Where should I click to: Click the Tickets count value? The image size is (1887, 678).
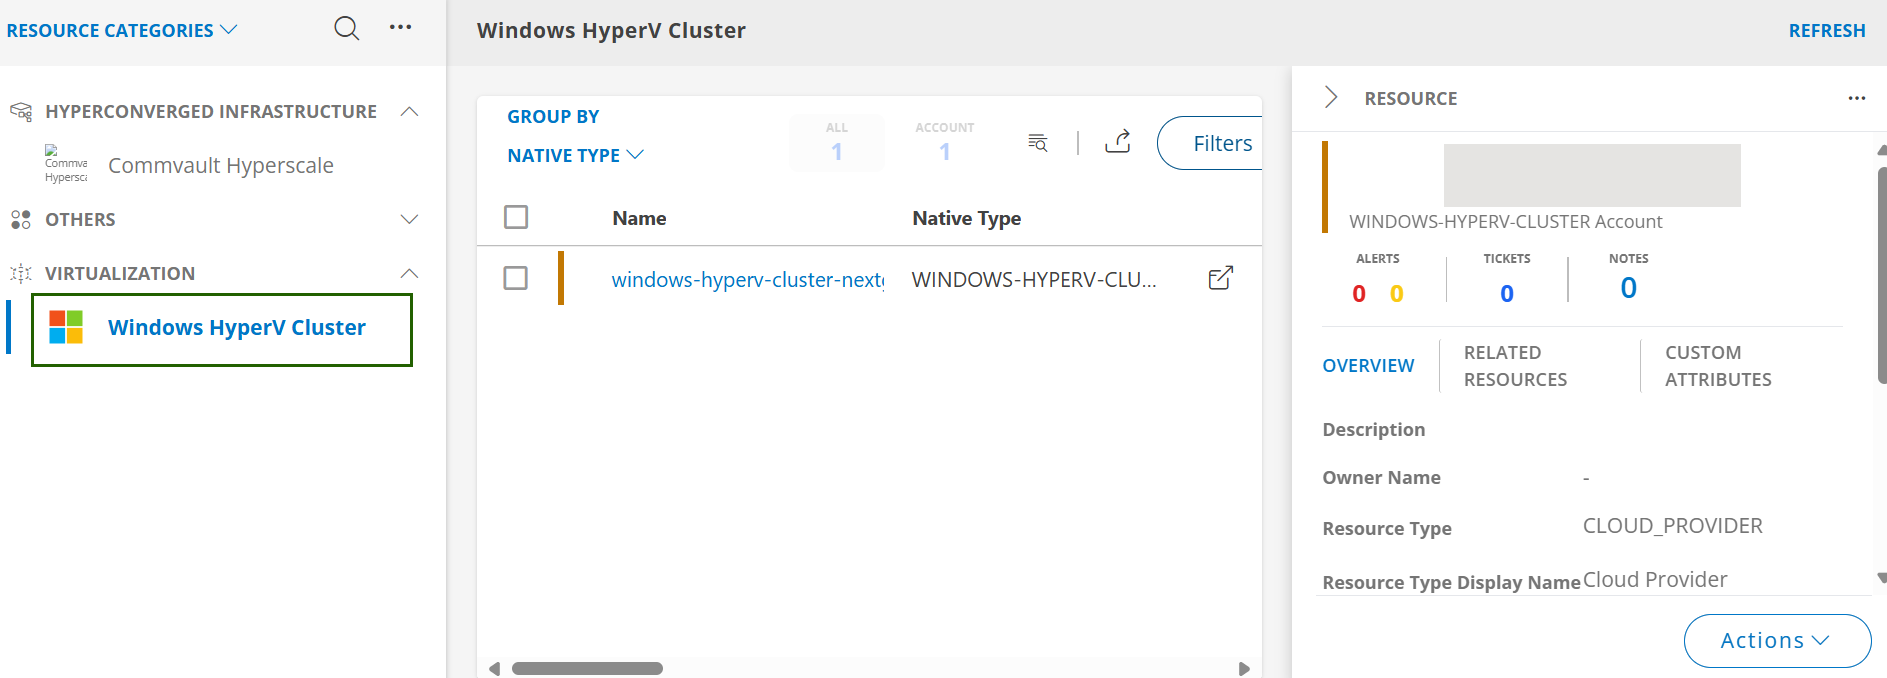[1507, 293]
